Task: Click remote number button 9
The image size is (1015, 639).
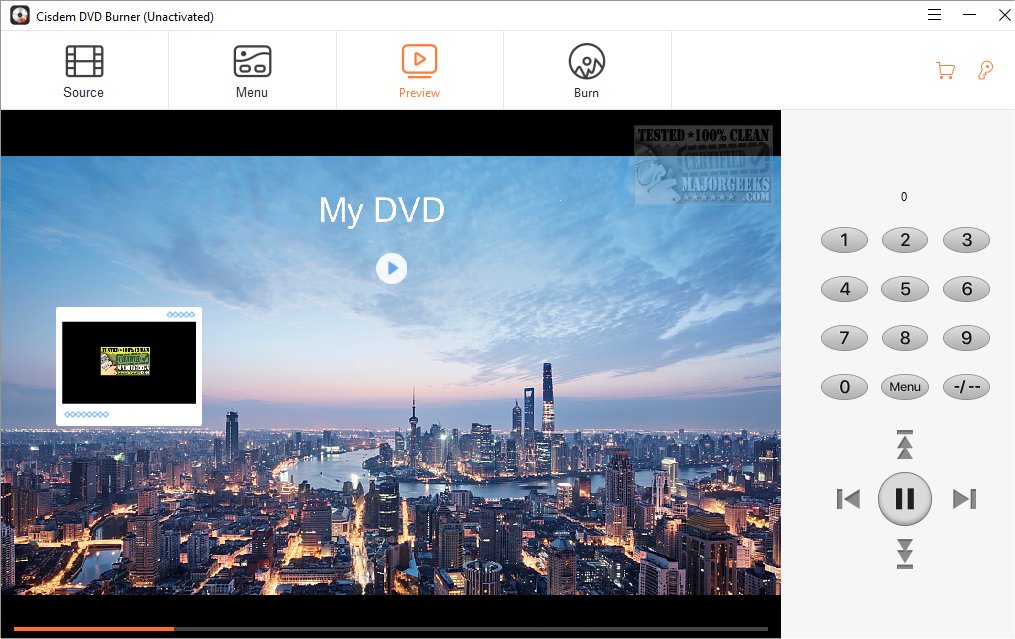Action: pos(966,338)
